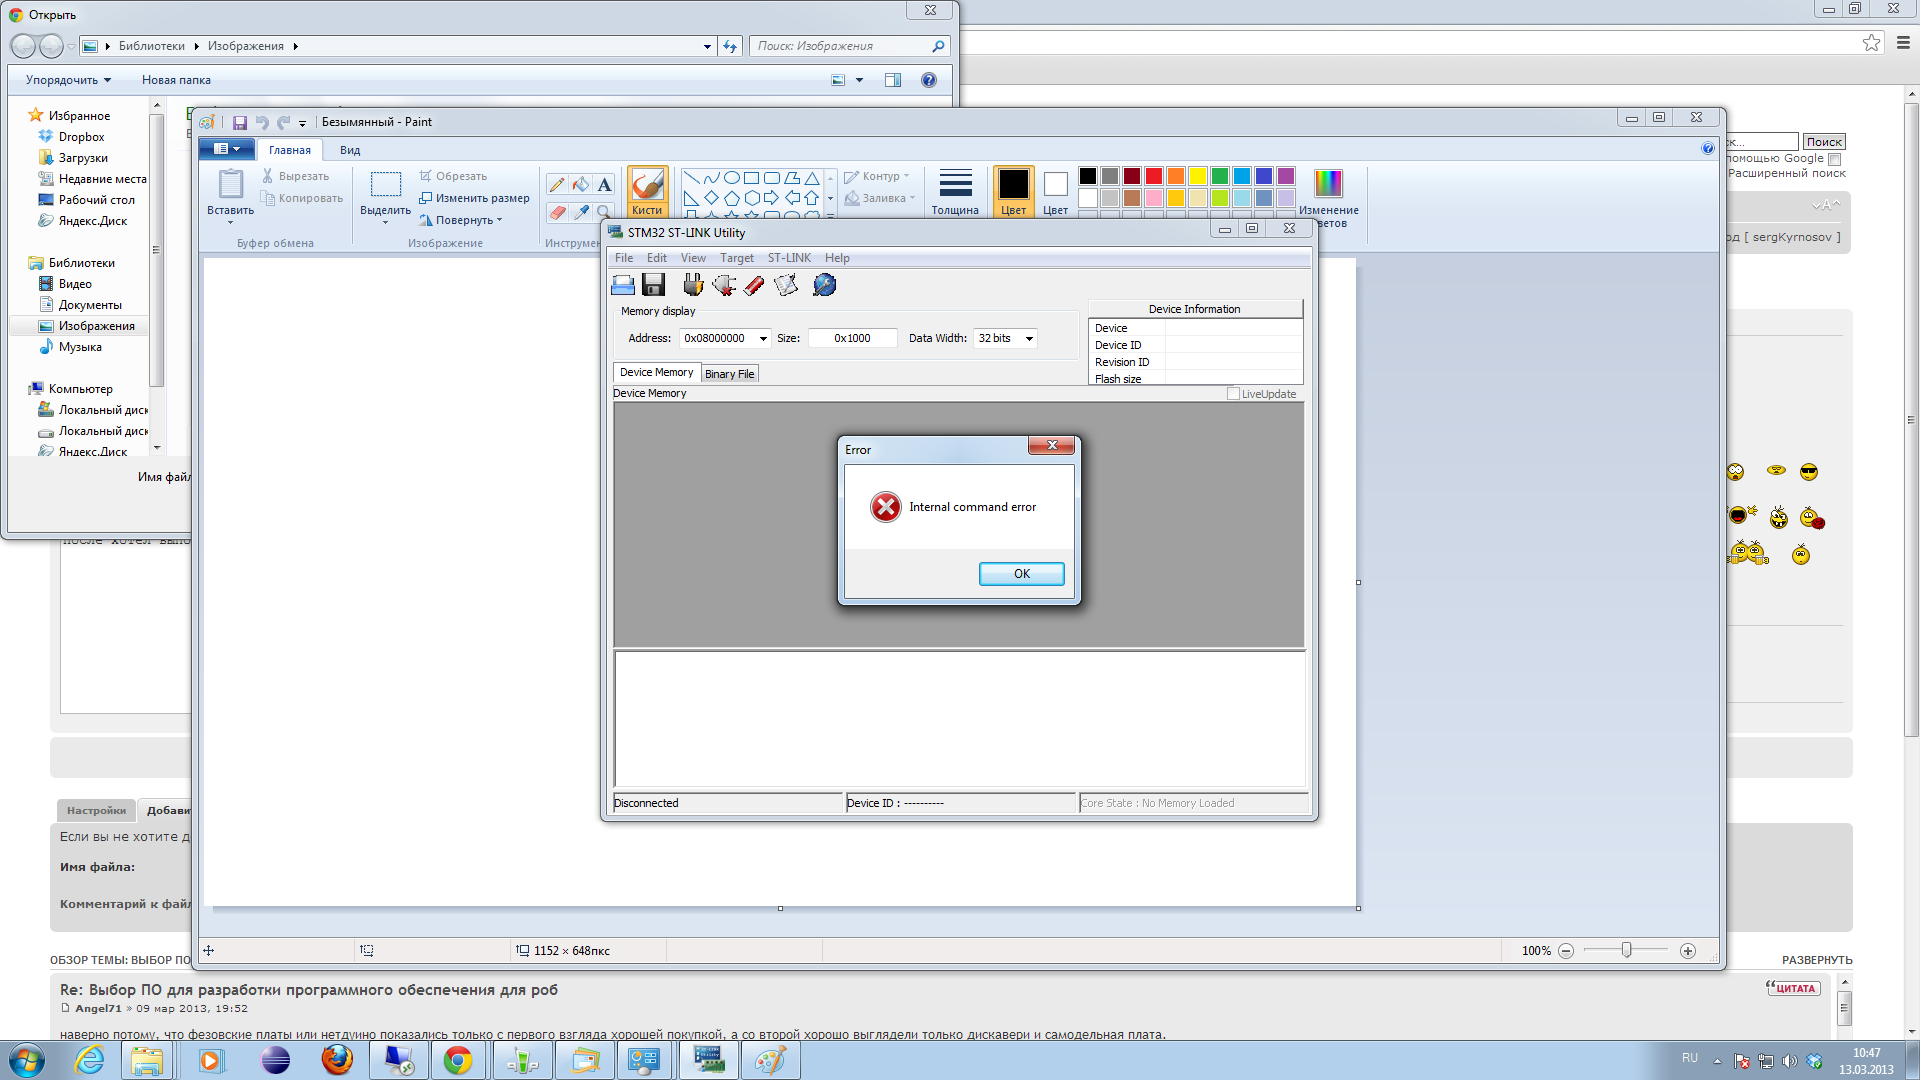This screenshot has height=1080, width=1920.
Task: Select the Pencil tool in Paint
Action: (x=557, y=184)
